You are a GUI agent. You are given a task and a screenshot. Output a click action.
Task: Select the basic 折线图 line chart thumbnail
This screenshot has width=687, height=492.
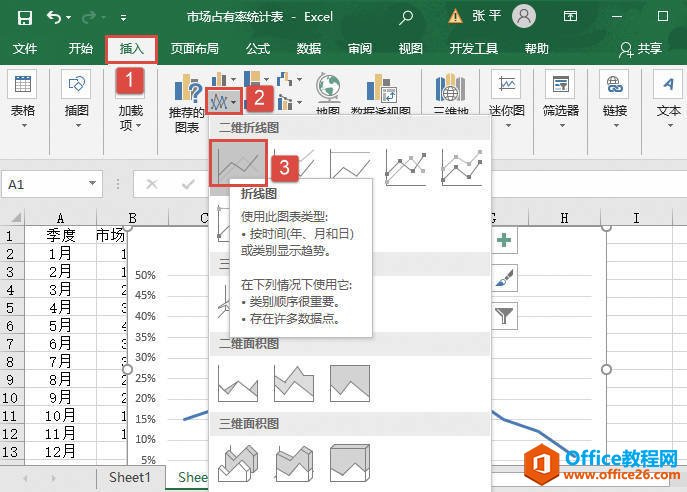(238, 163)
